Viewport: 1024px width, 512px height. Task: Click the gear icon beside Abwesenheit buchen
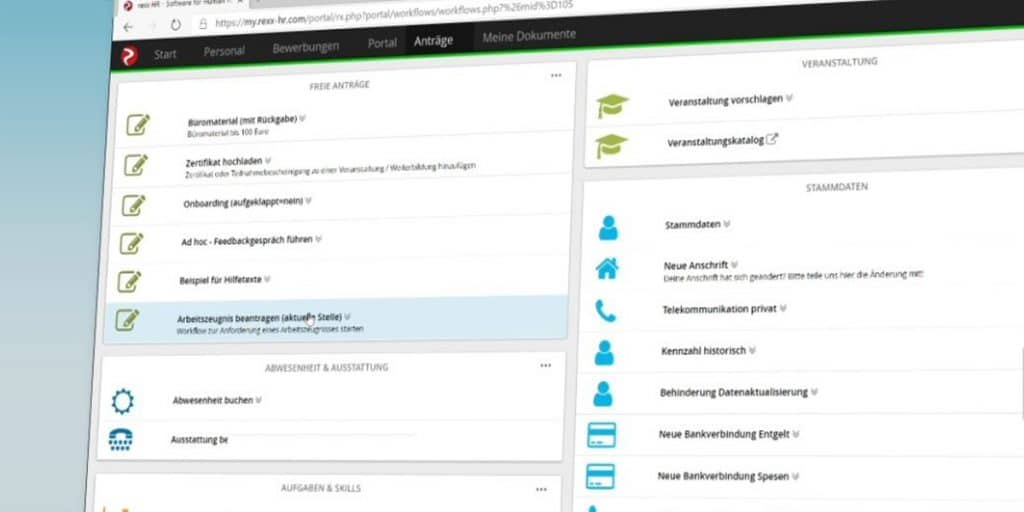122,401
